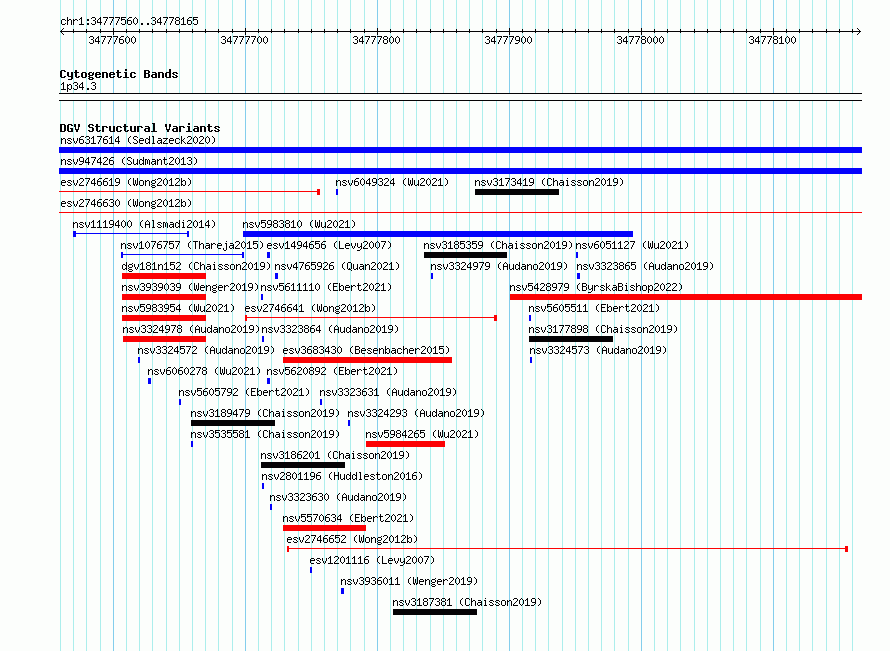The width and height of the screenshot is (890, 651).
Task: Click nsv3185359 (Chaisson2019) label
Action: pyautogui.click(x=498, y=245)
